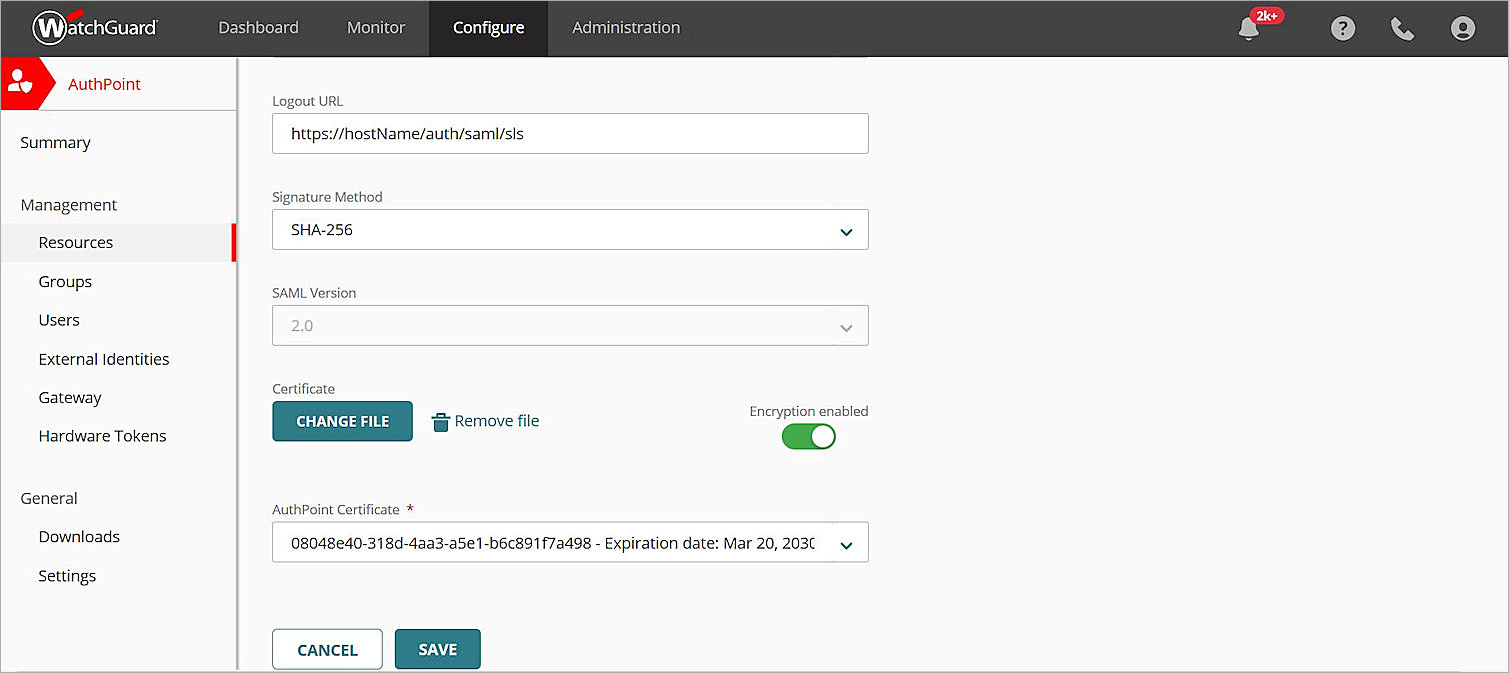Click the SAVE button
This screenshot has width=1509, height=673.
pyautogui.click(x=438, y=649)
